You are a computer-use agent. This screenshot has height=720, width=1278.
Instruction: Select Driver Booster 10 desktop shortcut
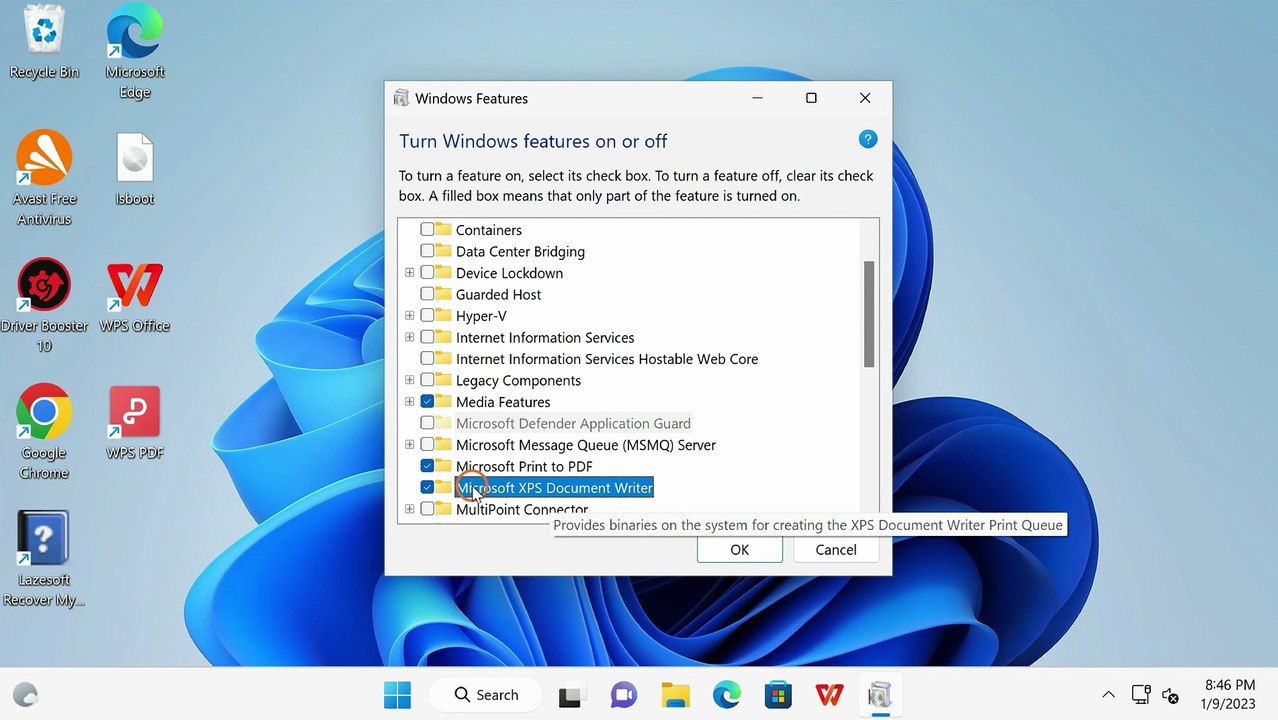click(x=44, y=305)
